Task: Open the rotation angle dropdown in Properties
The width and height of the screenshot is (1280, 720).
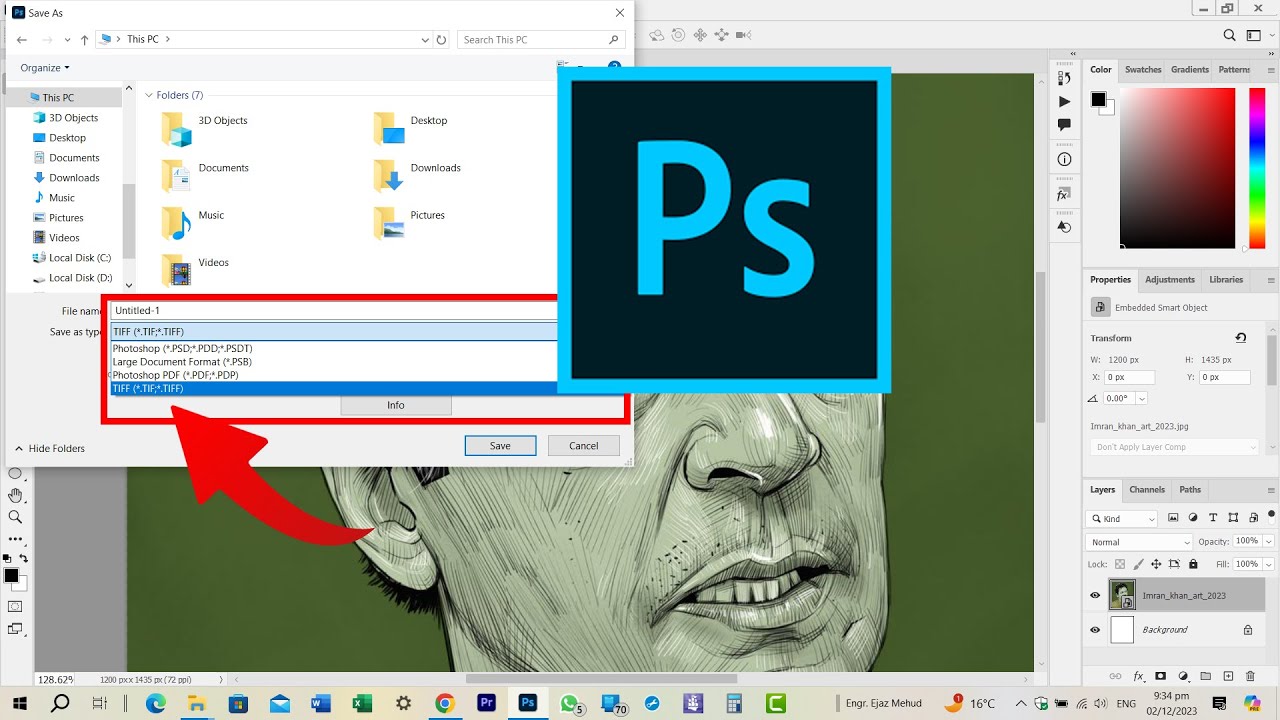Action: click(1141, 398)
